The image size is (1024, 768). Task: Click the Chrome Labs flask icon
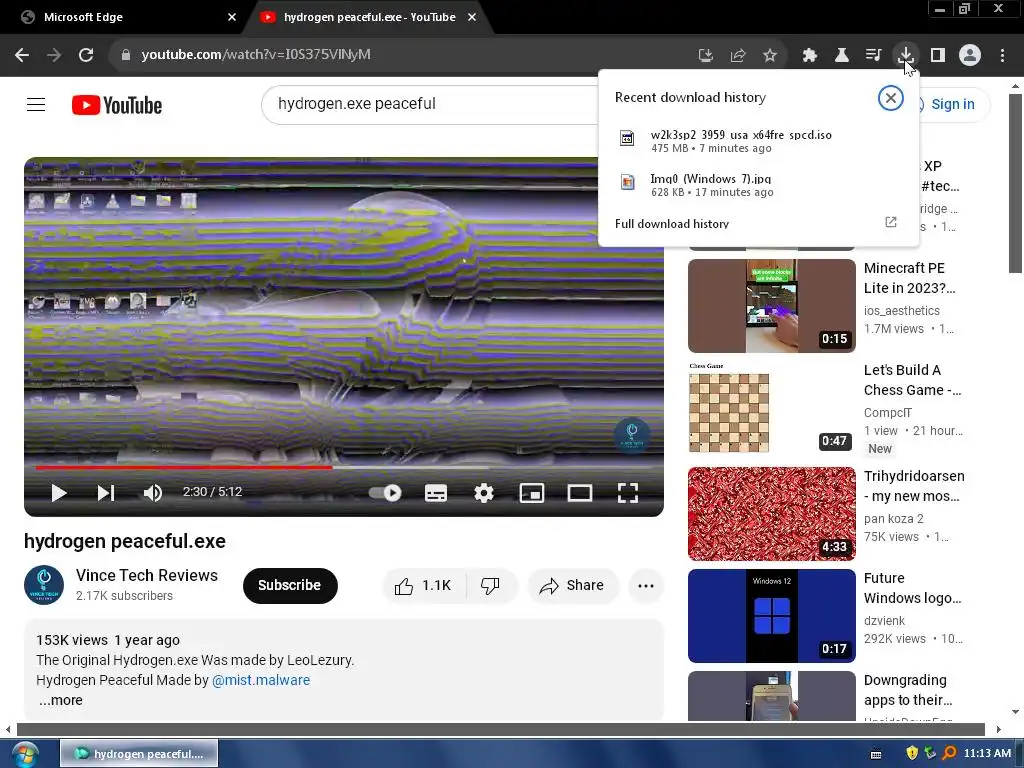842,56
